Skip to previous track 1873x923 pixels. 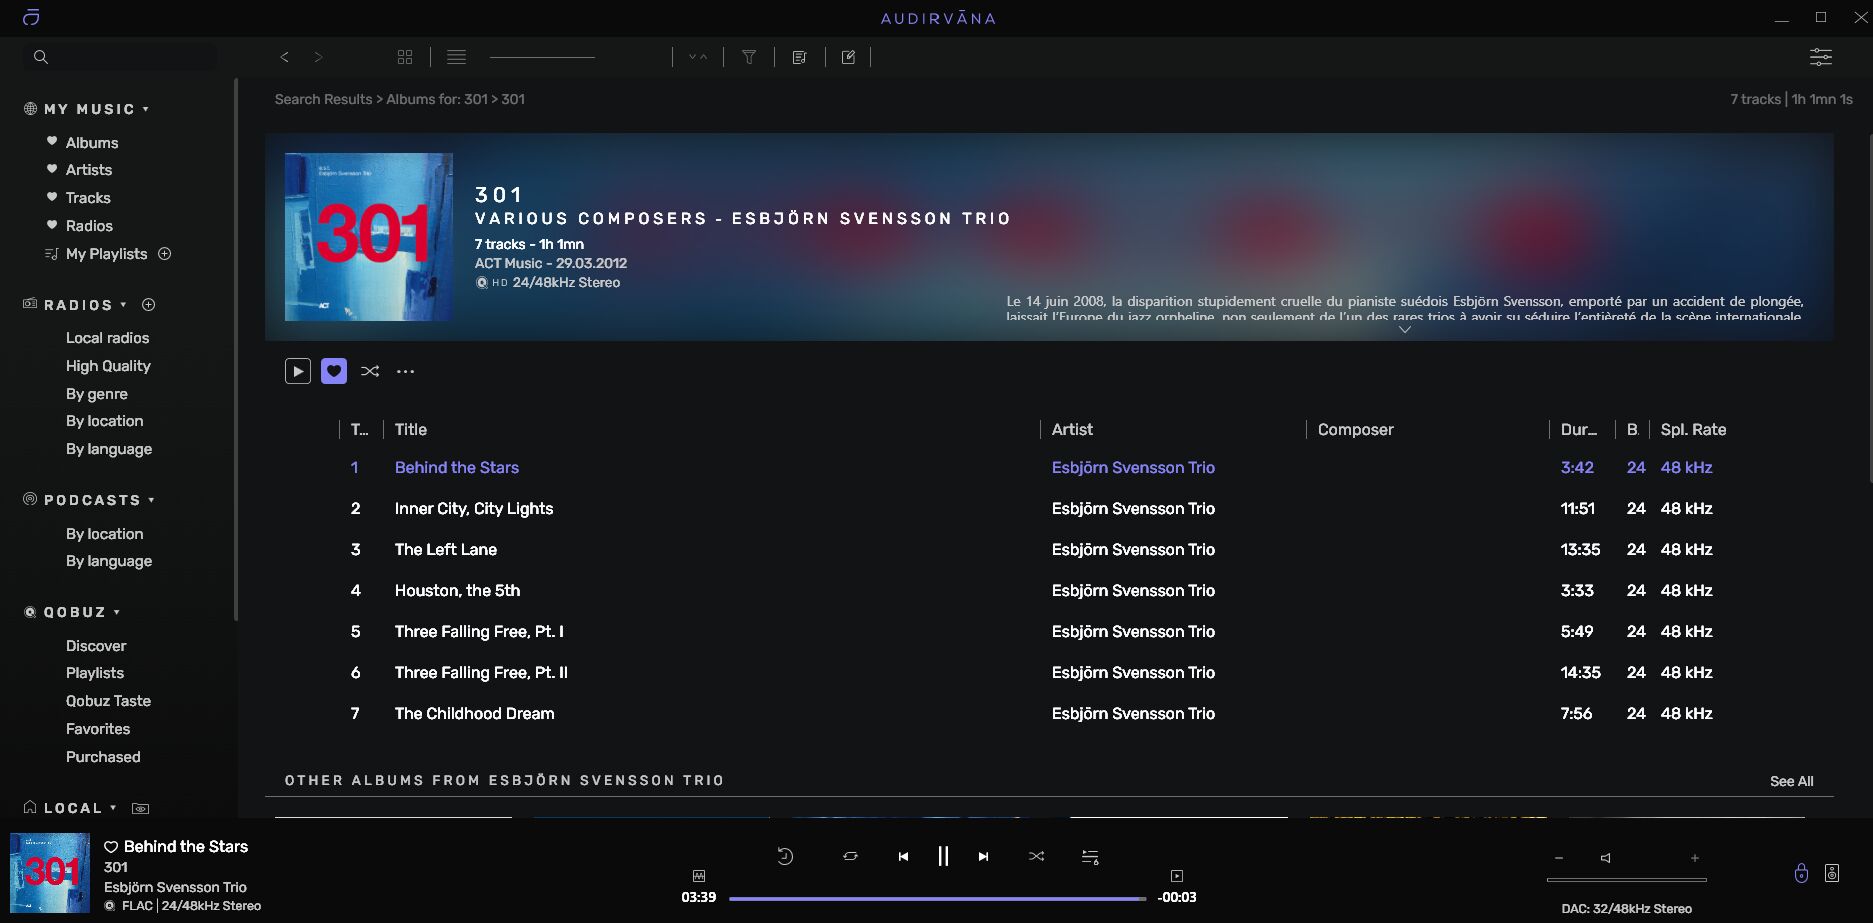pos(903,856)
